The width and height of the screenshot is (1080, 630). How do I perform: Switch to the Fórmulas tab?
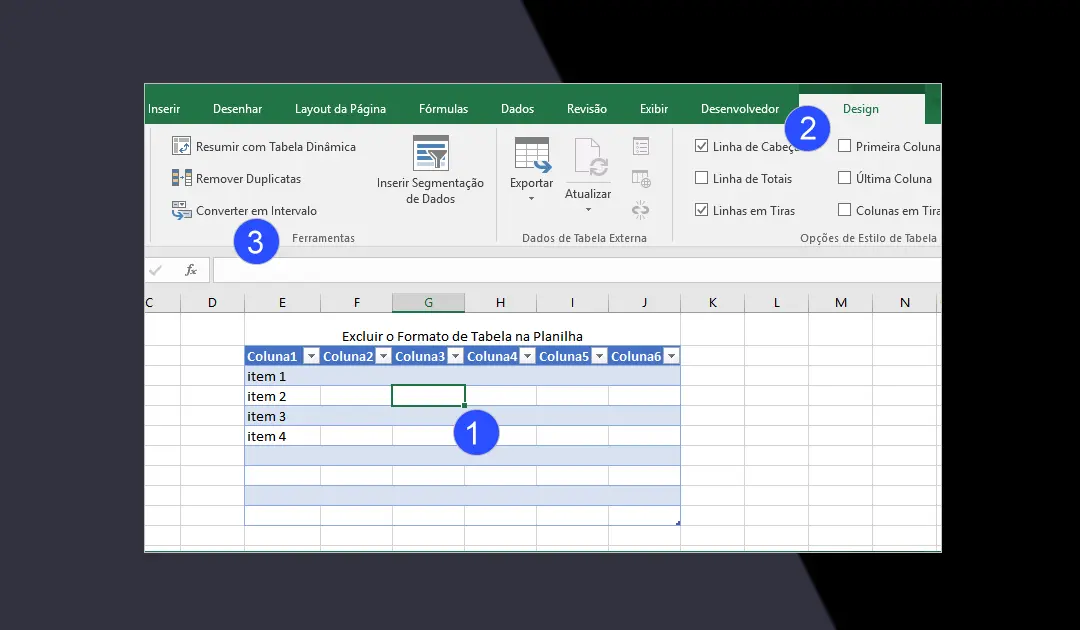443,109
